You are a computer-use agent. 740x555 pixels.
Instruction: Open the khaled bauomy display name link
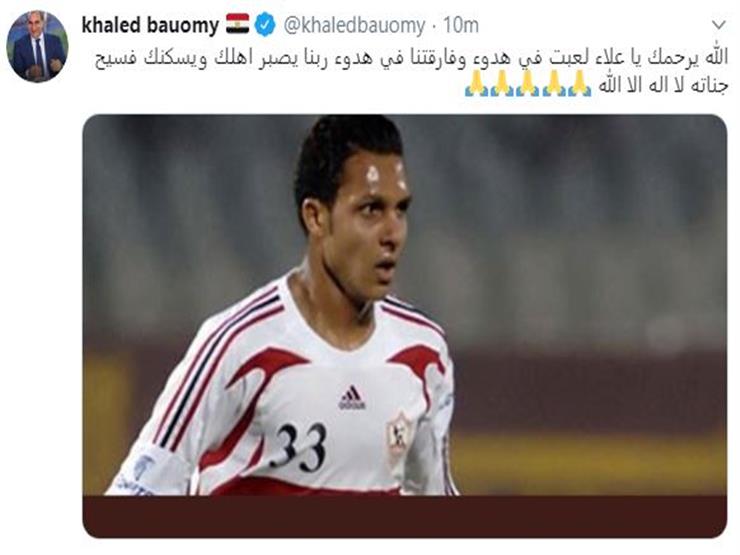[x=151, y=25]
